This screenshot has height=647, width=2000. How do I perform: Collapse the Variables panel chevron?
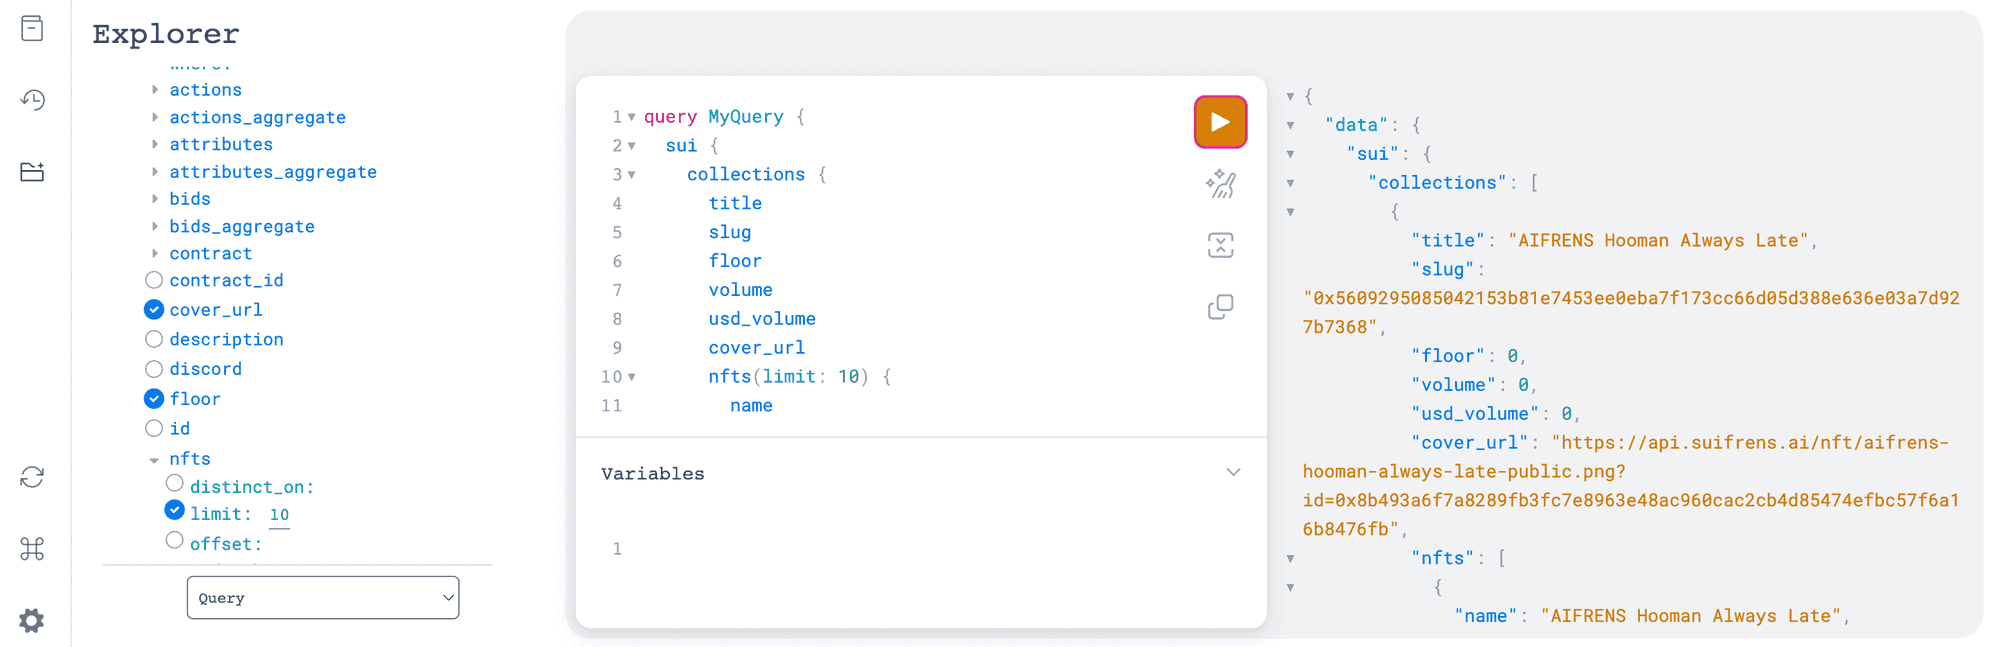click(1233, 472)
